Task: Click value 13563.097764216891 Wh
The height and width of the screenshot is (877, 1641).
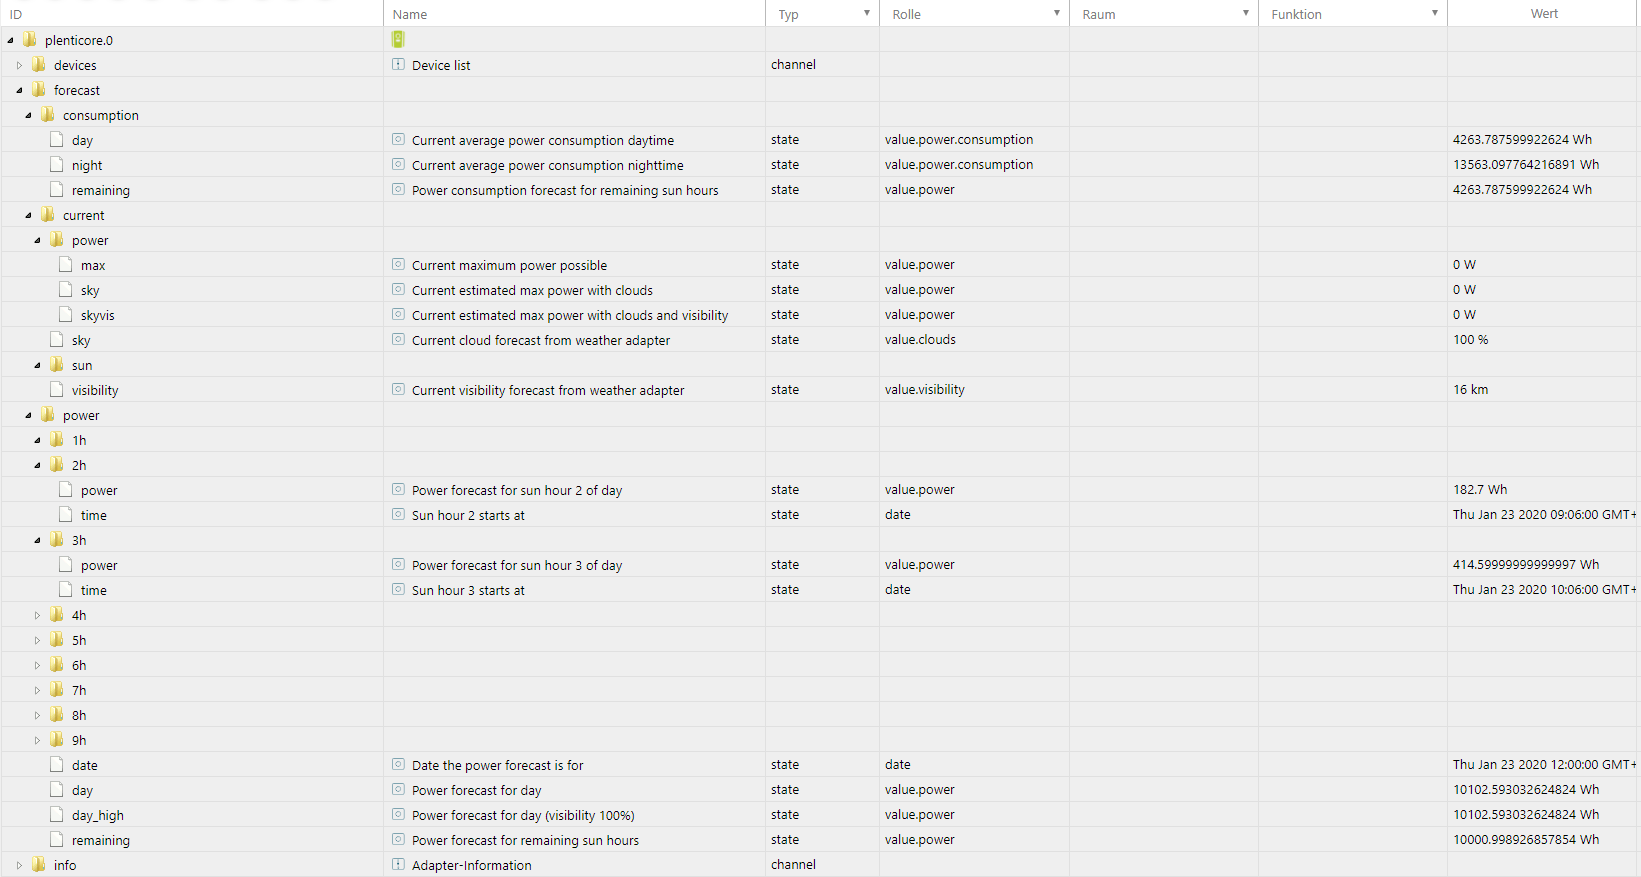Action: [1526, 164]
